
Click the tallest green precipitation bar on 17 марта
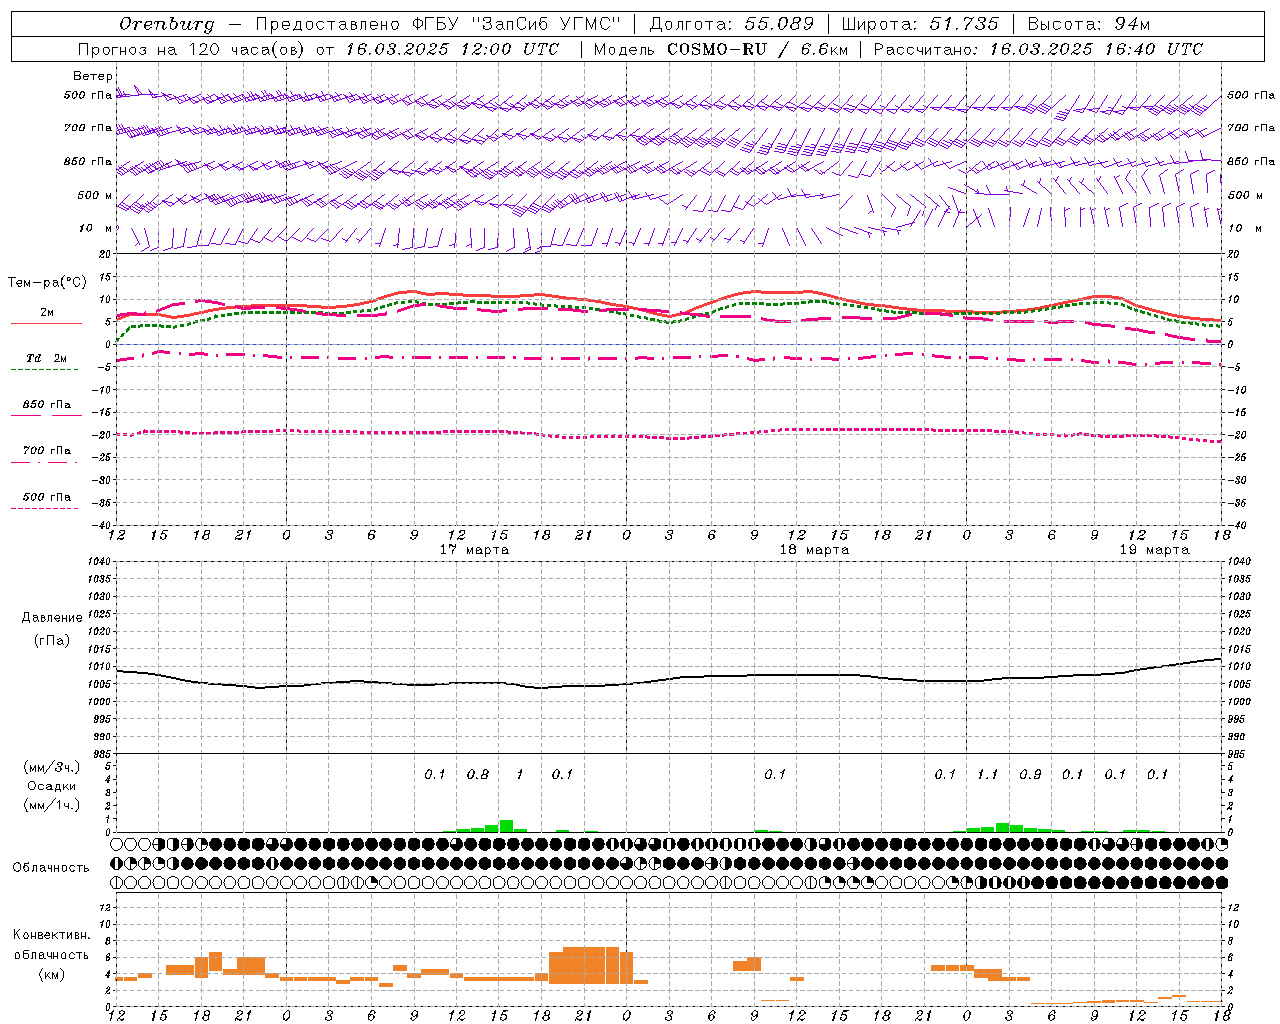coord(506,826)
